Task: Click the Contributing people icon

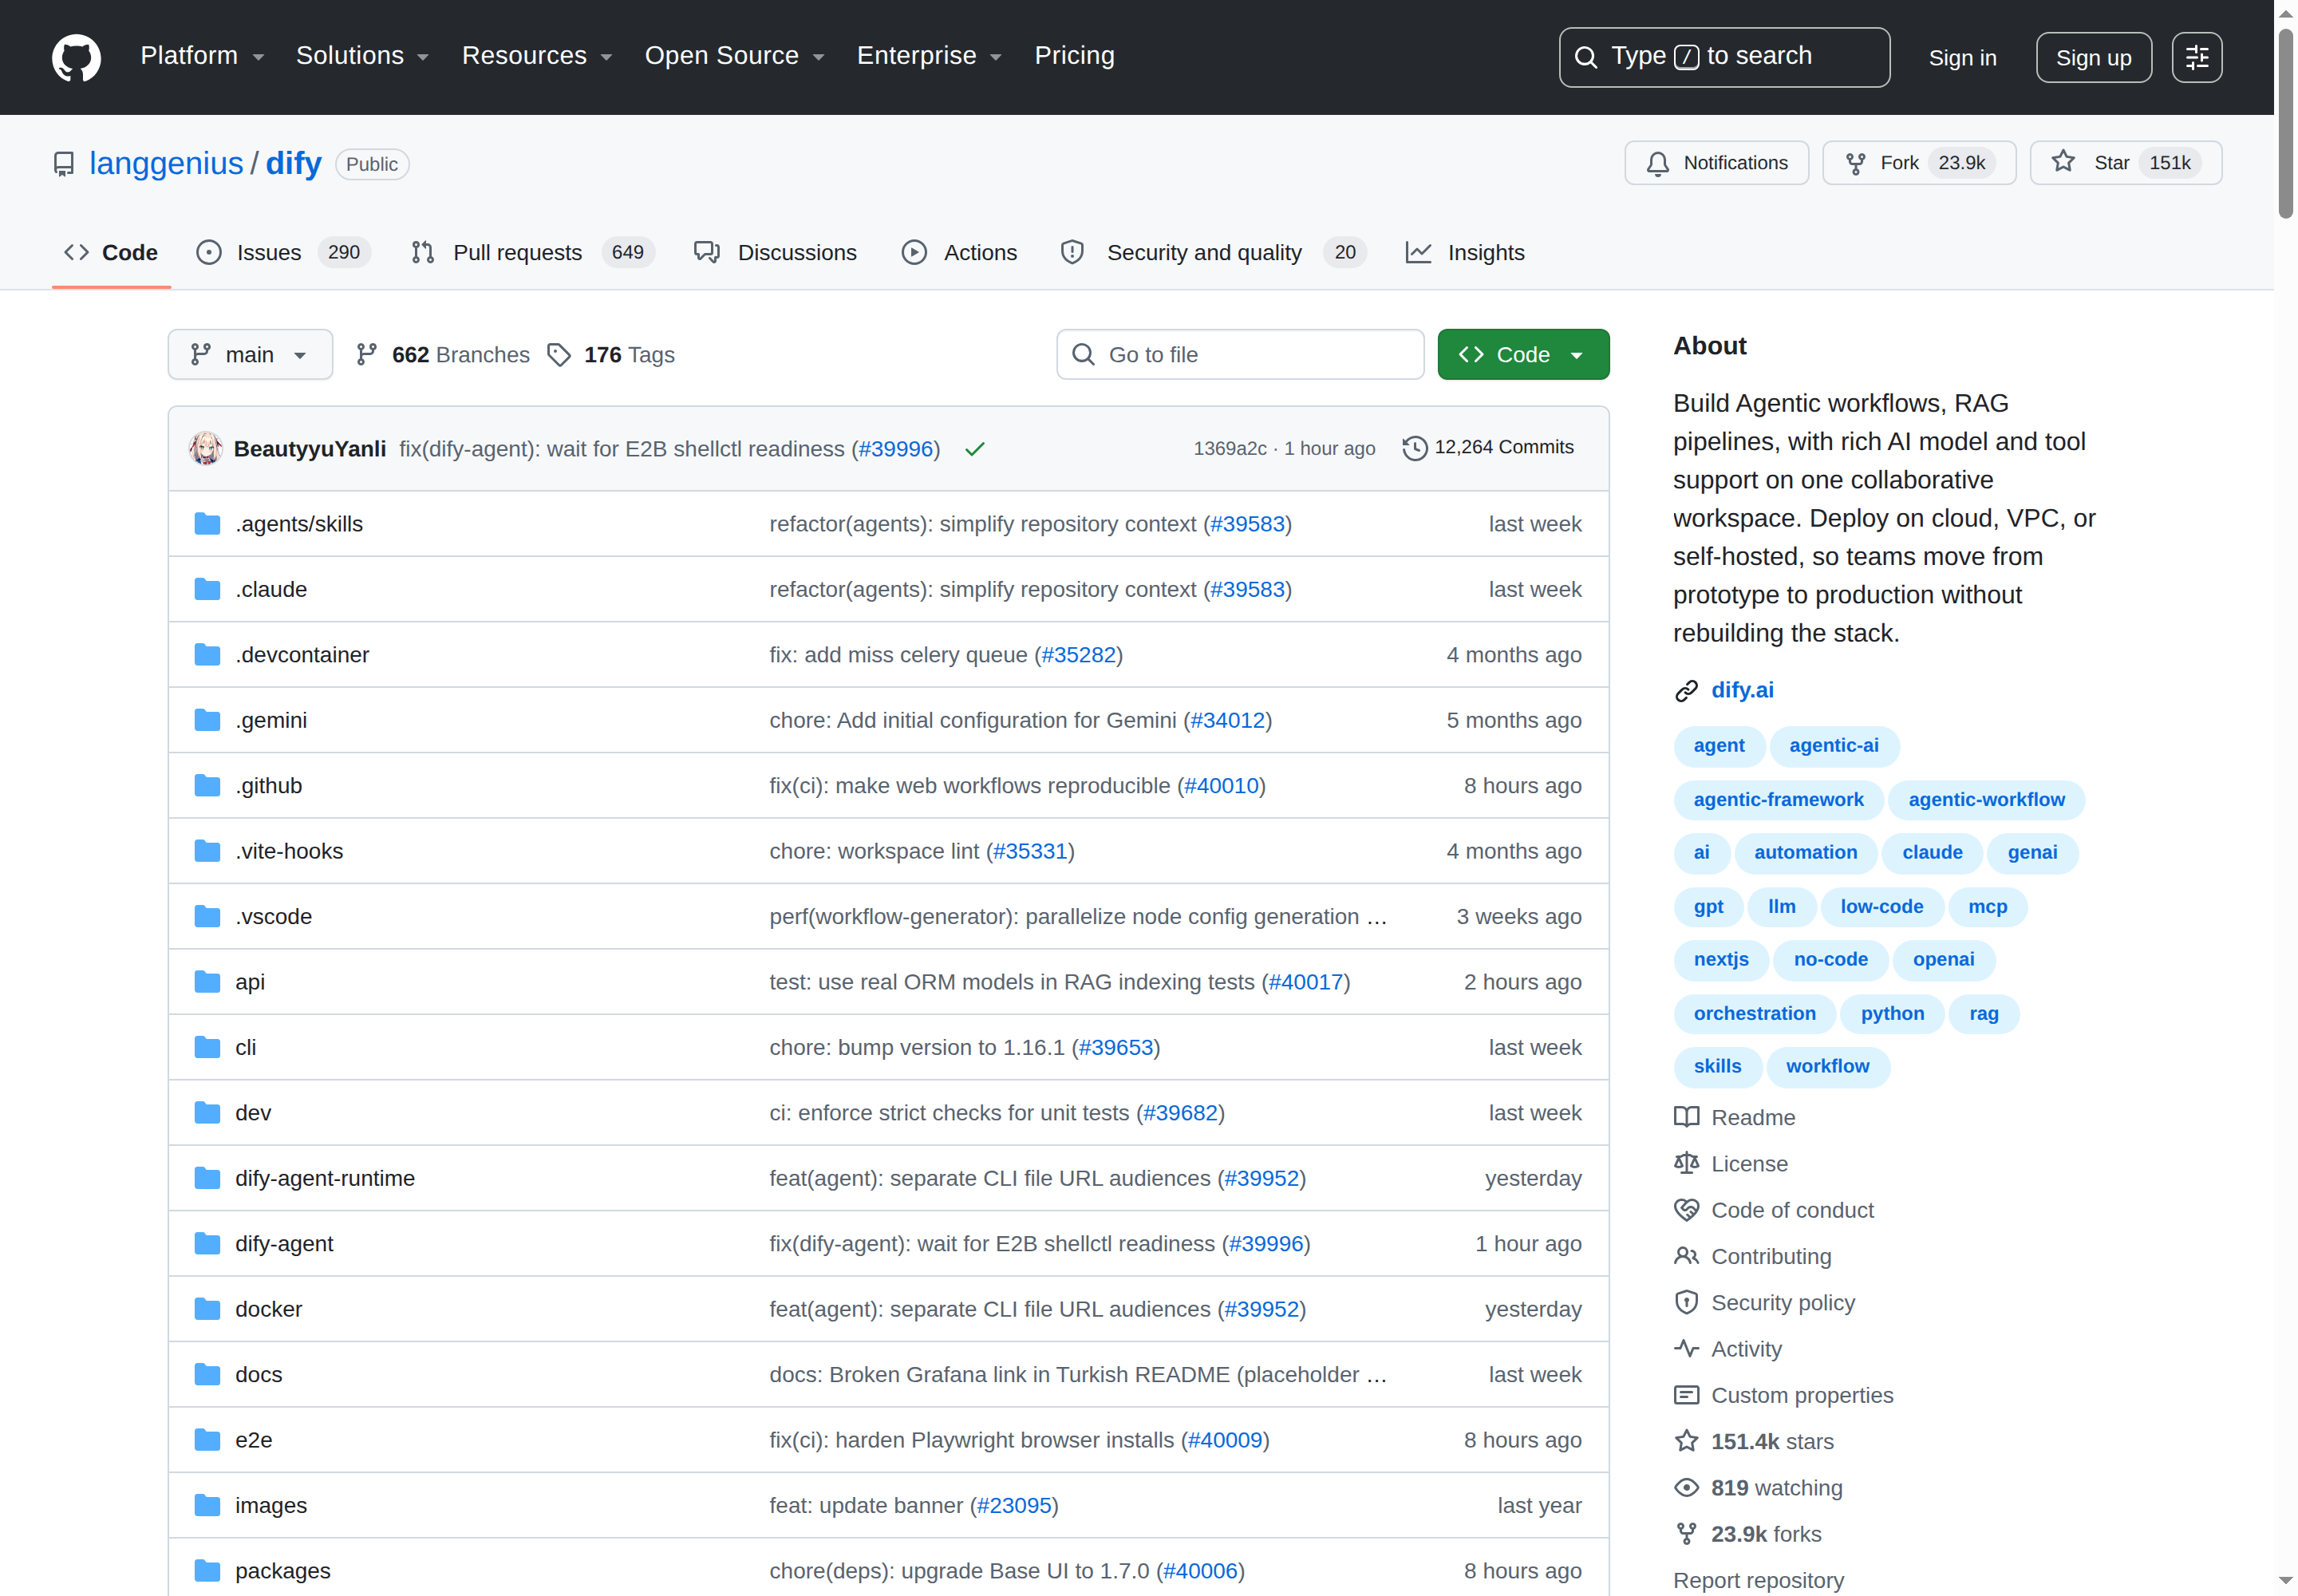Action: [x=1686, y=1256]
